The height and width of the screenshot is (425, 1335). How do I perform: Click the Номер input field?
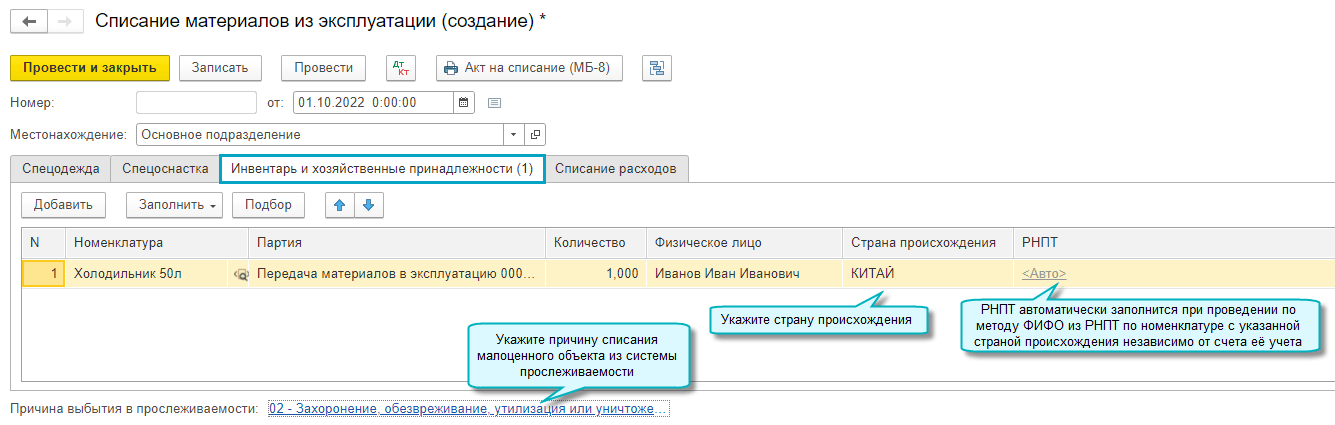197,102
